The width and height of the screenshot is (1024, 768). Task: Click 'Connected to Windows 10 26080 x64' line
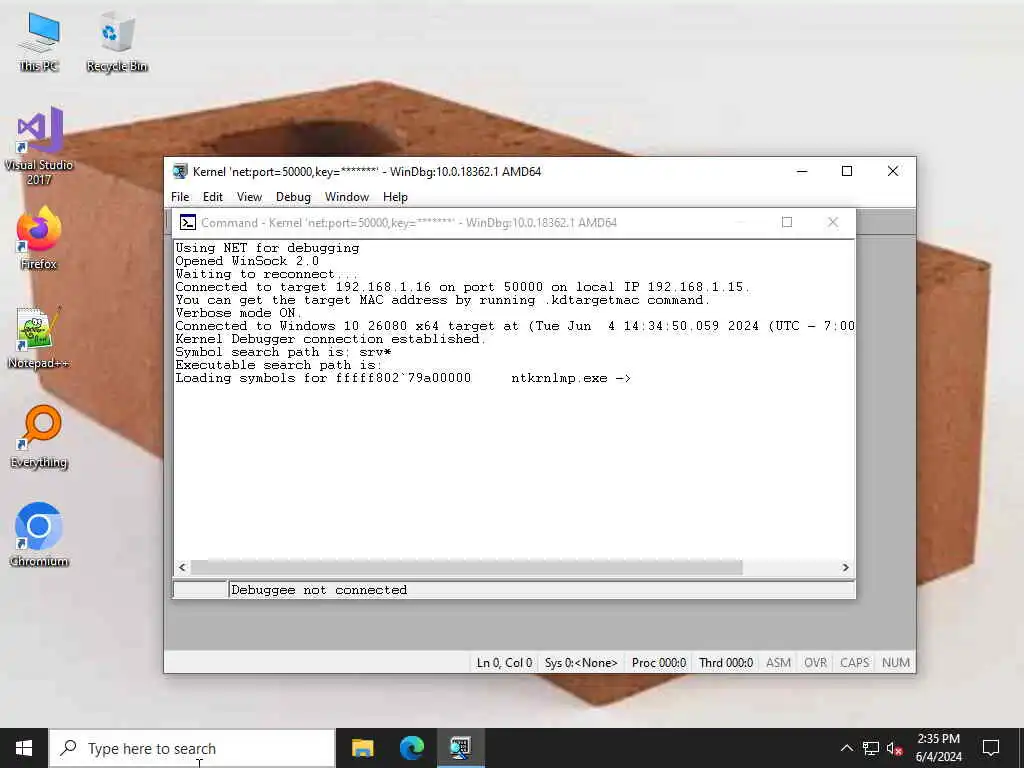(515, 326)
